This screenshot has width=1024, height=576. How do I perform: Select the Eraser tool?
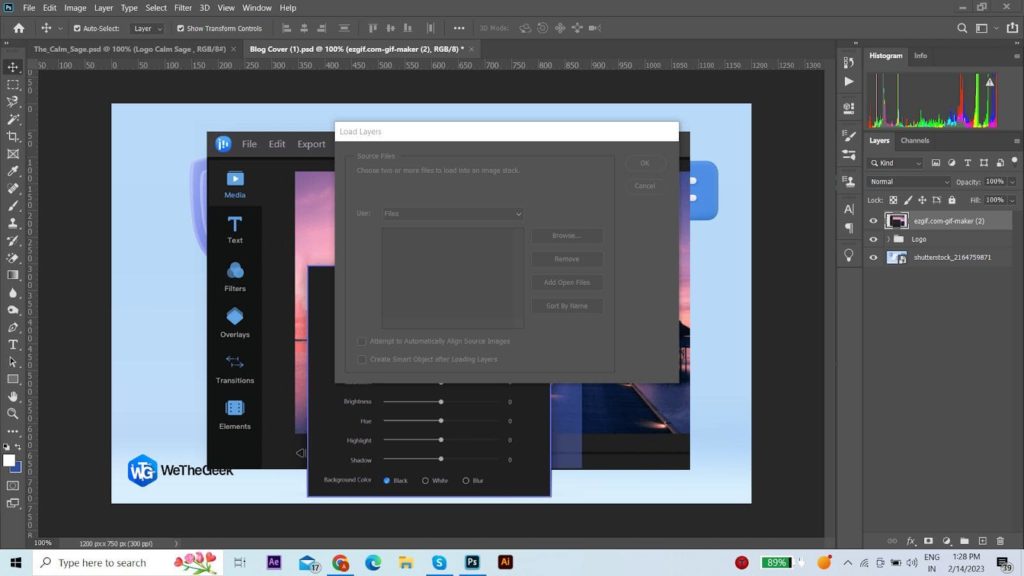pos(12,258)
